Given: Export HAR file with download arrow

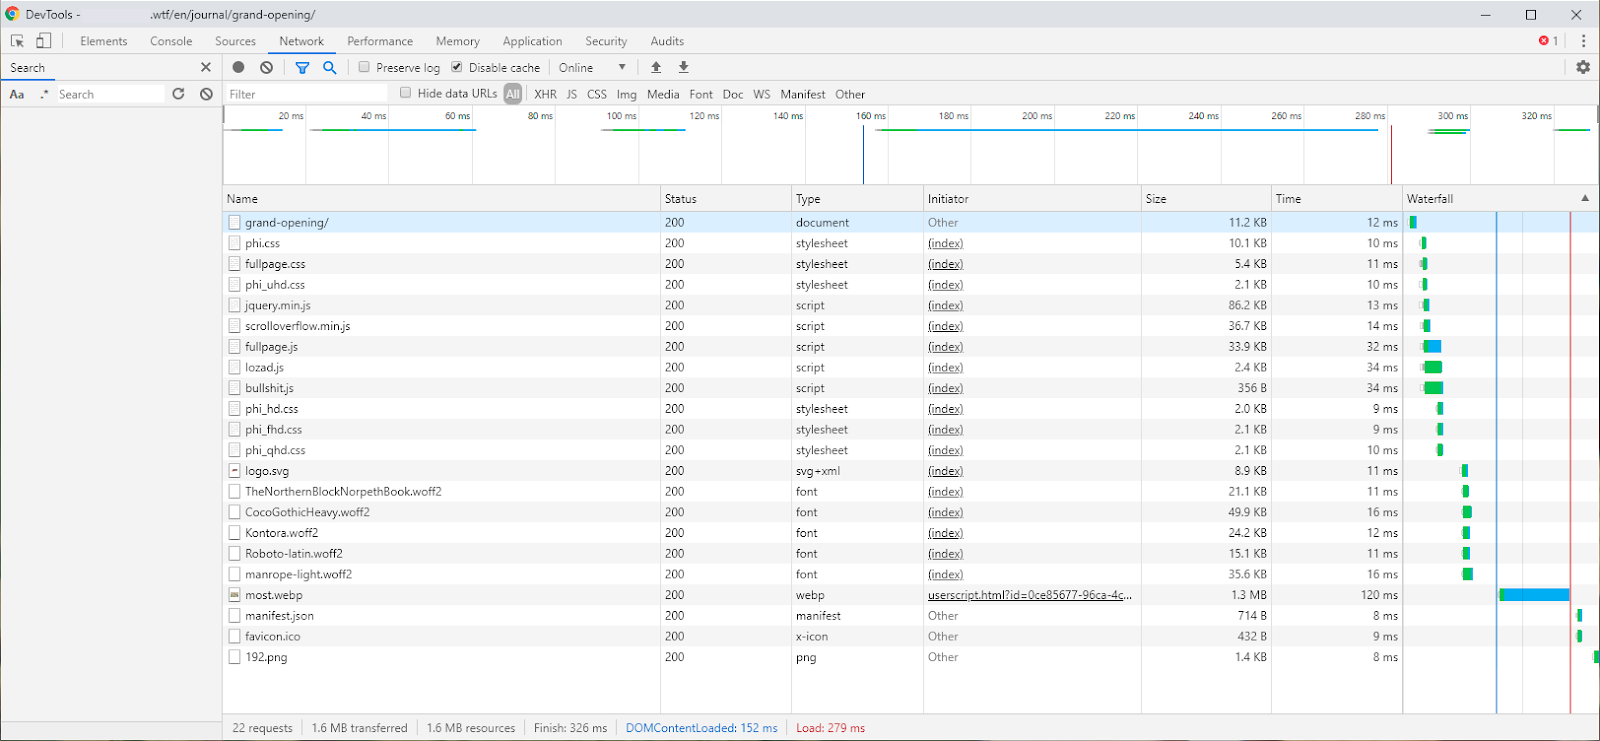Looking at the screenshot, I should coord(684,67).
